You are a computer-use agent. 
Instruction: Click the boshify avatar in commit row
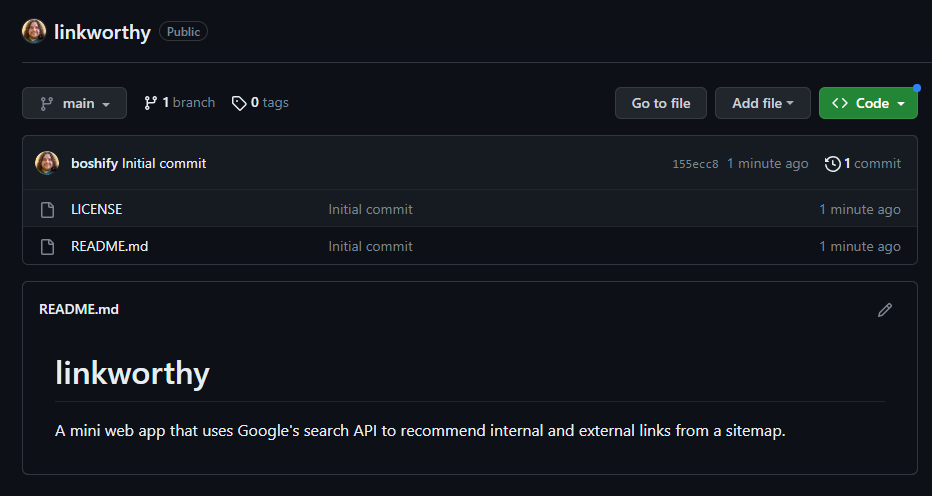tap(47, 163)
